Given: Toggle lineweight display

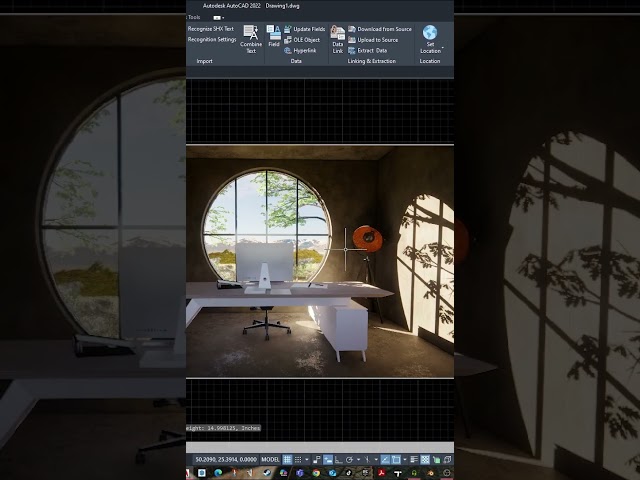Looking at the screenshot, I should coord(414,460).
